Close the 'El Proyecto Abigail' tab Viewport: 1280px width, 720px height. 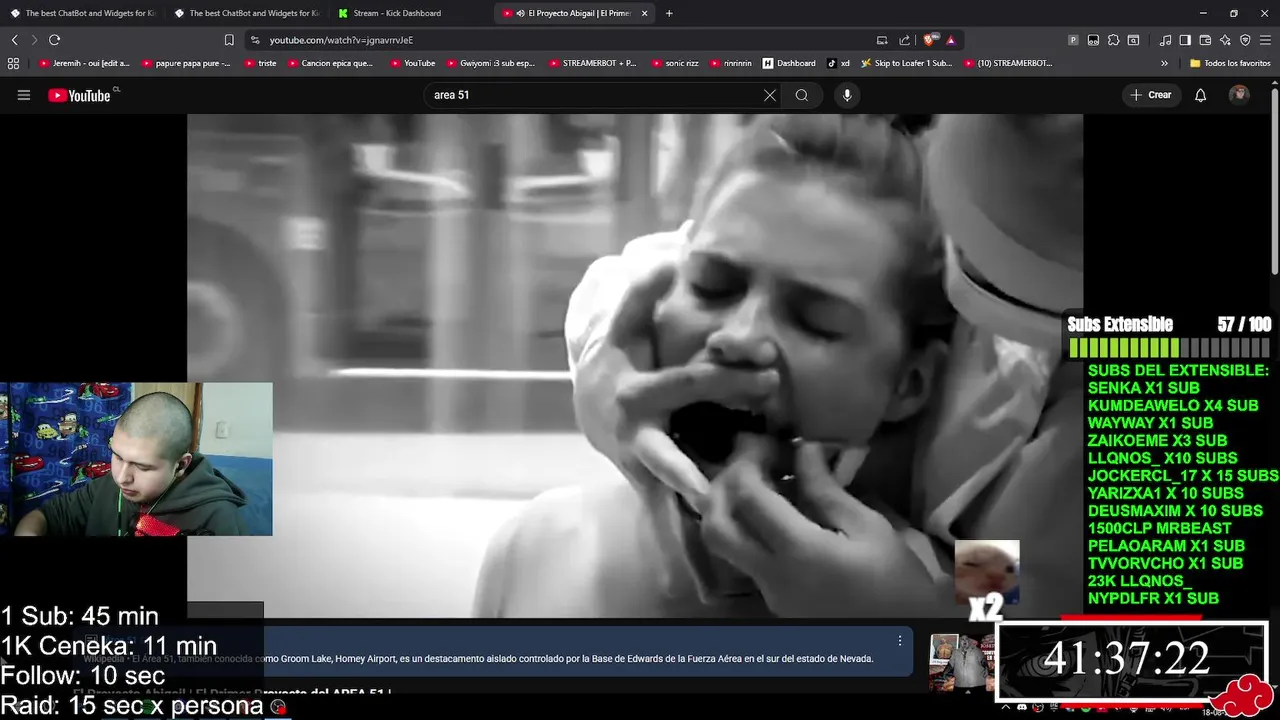pyautogui.click(x=644, y=13)
